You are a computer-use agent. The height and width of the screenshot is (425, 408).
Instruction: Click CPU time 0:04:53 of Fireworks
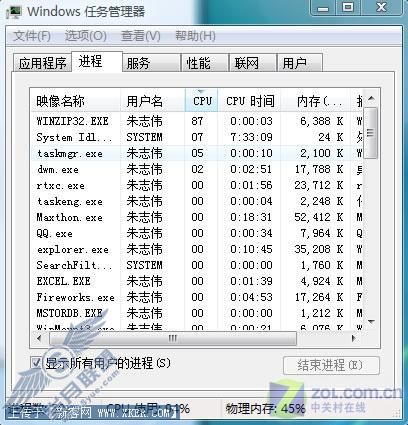click(x=251, y=297)
